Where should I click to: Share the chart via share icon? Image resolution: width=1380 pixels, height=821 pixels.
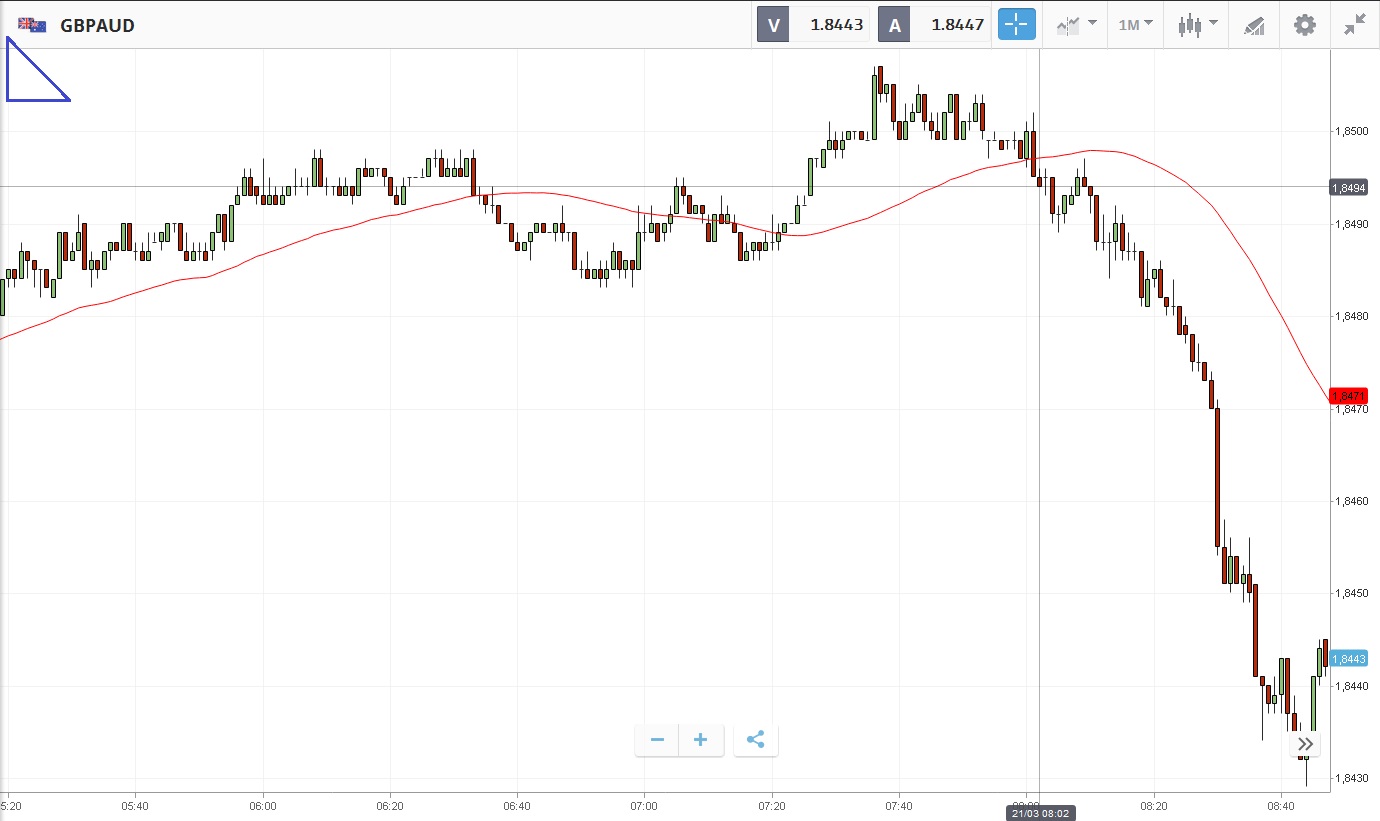click(756, 740)
